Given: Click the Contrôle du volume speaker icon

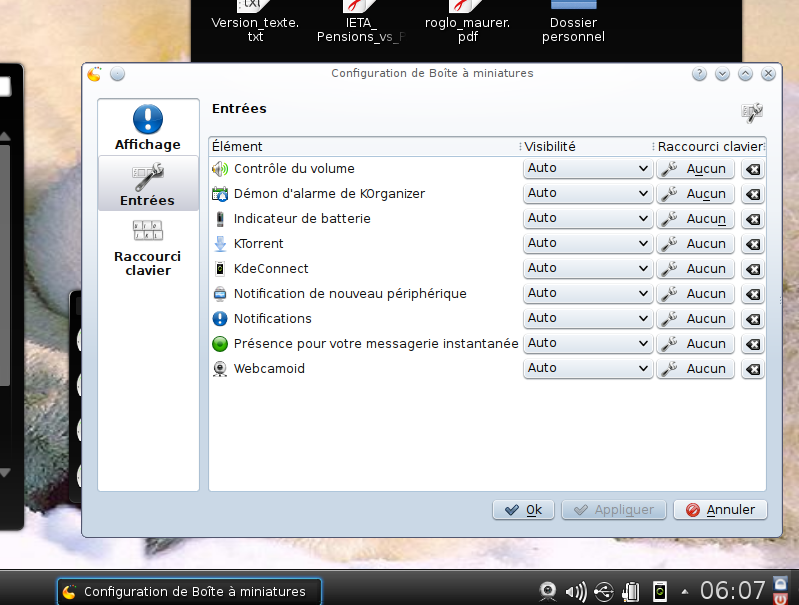Looking at the screenshot, I should point(220,169).
